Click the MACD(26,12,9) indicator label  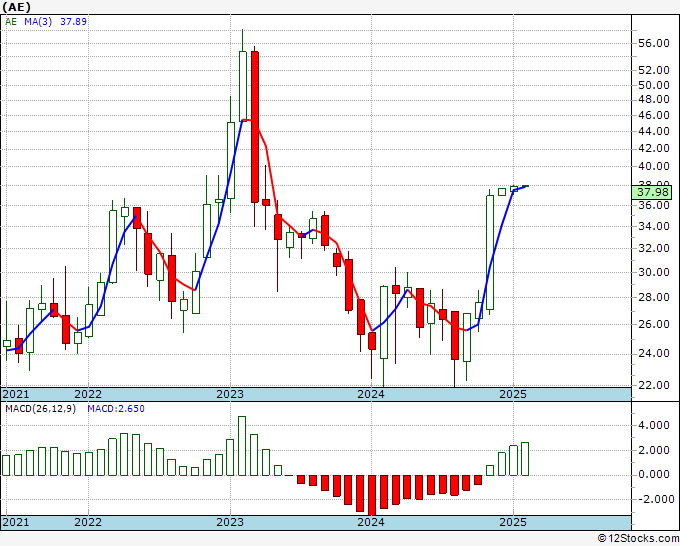click(x=40, y=409)
